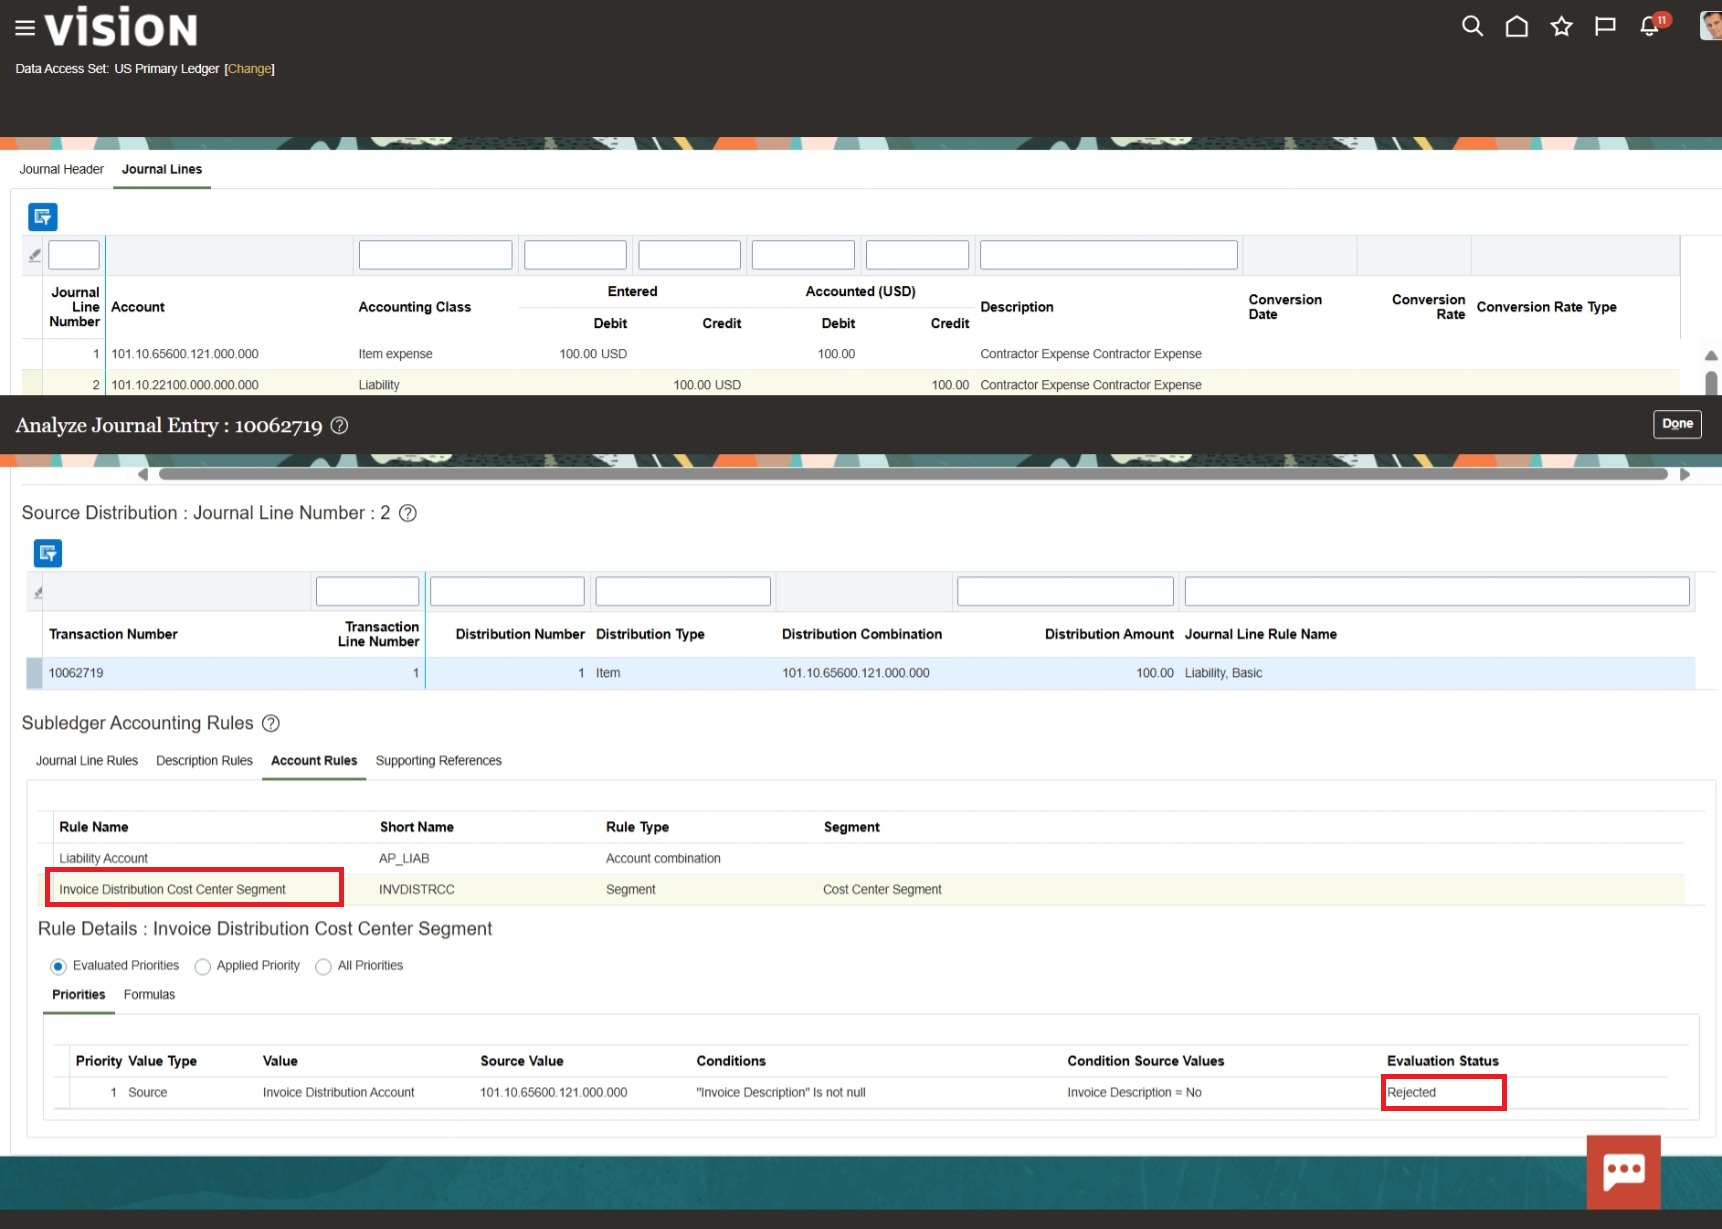Go to the Home icon
This screenshot has width=1722, height=1229.
click(1516, 26)
